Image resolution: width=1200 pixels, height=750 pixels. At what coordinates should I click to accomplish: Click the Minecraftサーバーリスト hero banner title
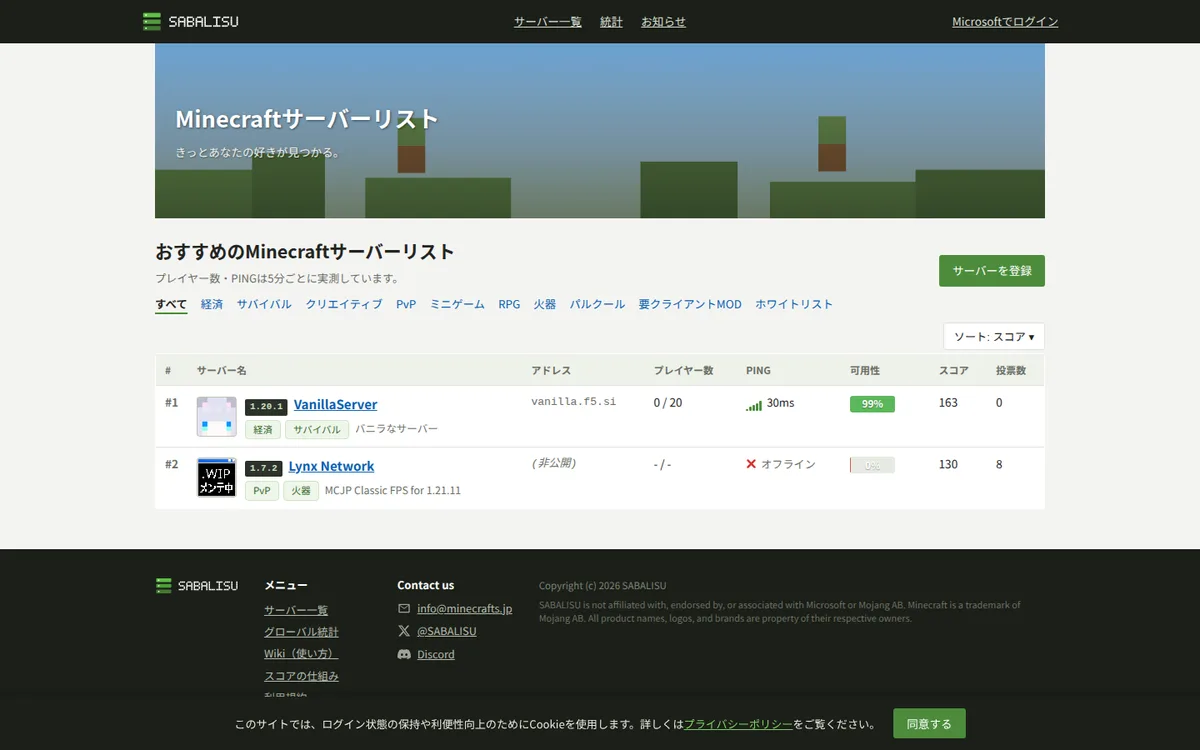(x=307, y=119)
